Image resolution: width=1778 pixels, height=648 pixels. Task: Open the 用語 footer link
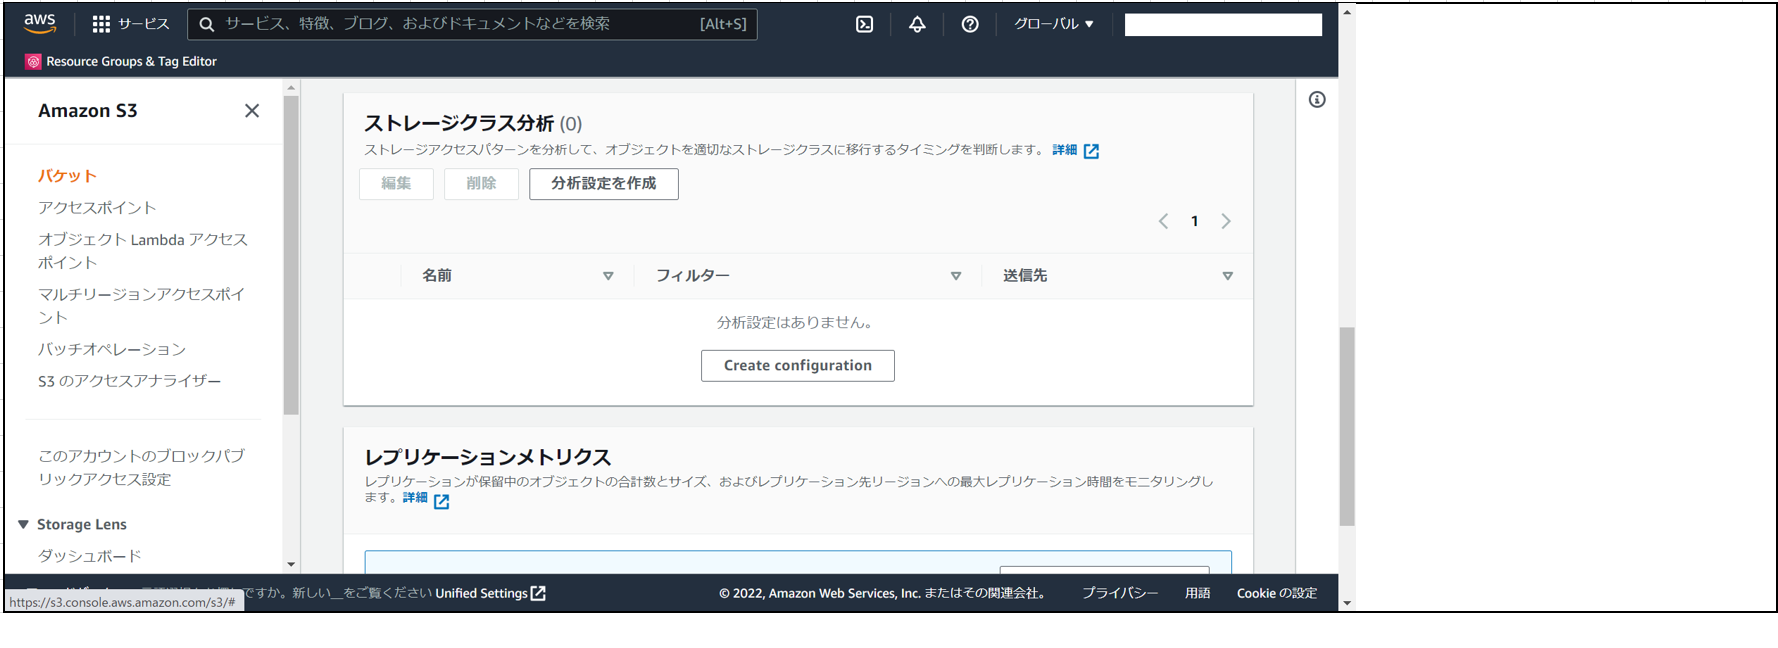1198,593
